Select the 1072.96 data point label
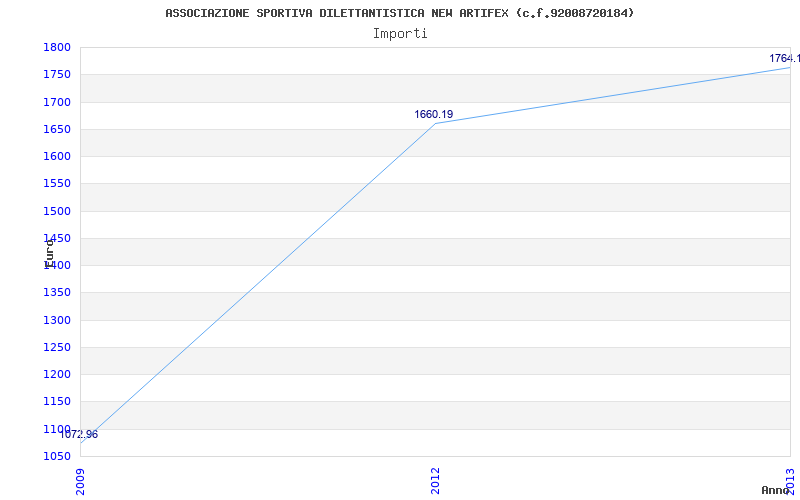This screenshot has width=800, height=500. click(79, 435)
